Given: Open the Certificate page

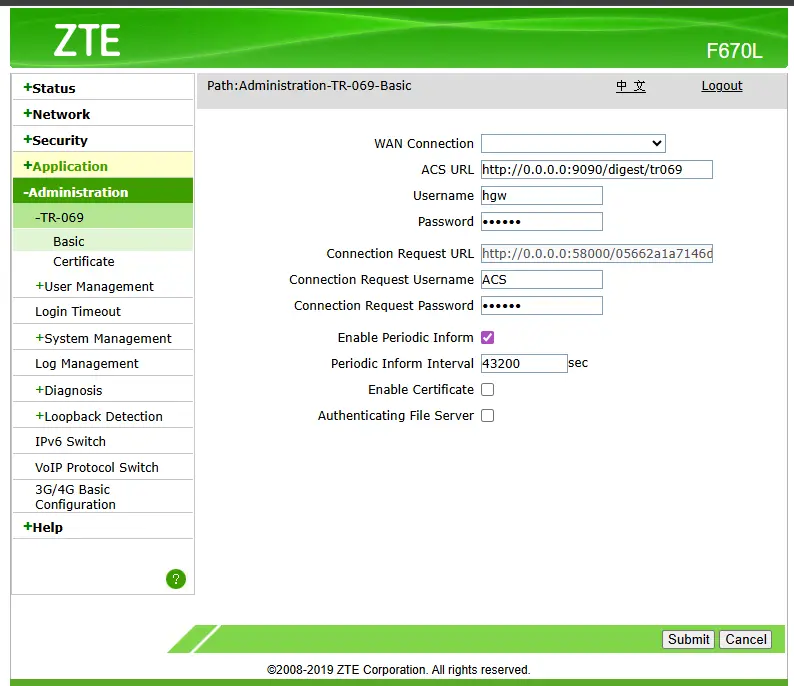Looking at the screenshot, I should pyautogui.click(x=84, y=262).
